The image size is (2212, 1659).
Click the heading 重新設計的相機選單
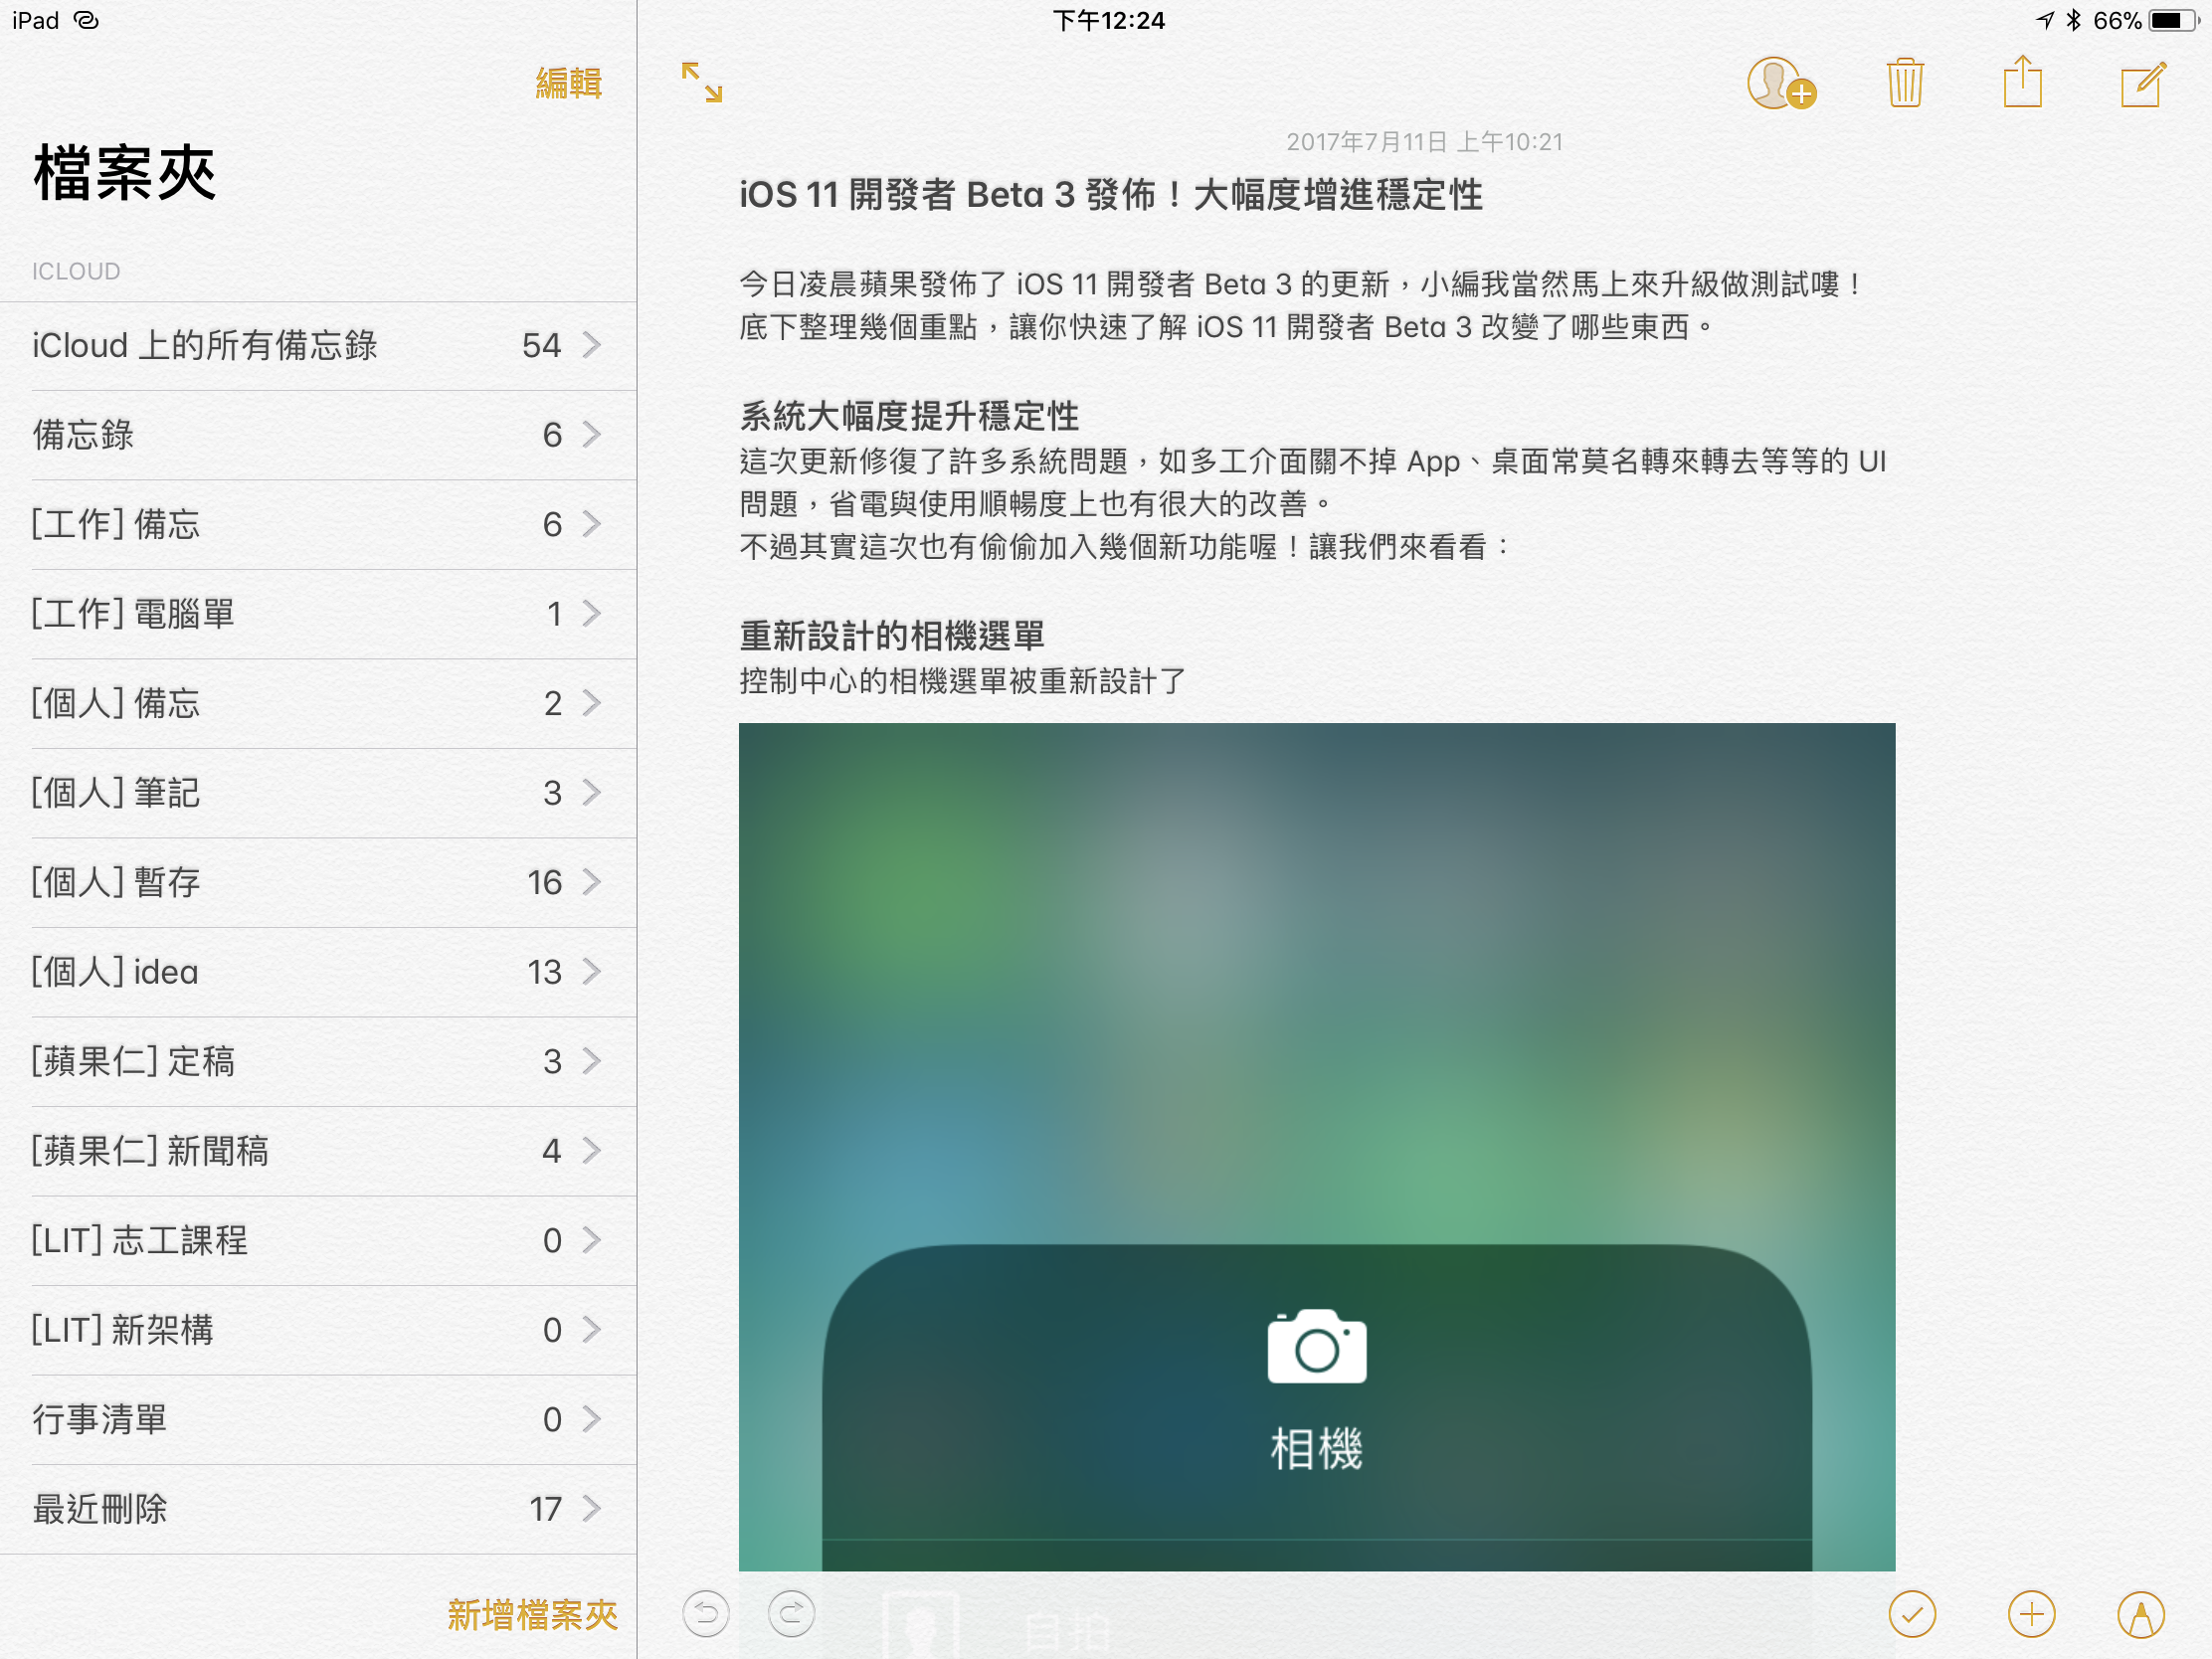point(891,636)
